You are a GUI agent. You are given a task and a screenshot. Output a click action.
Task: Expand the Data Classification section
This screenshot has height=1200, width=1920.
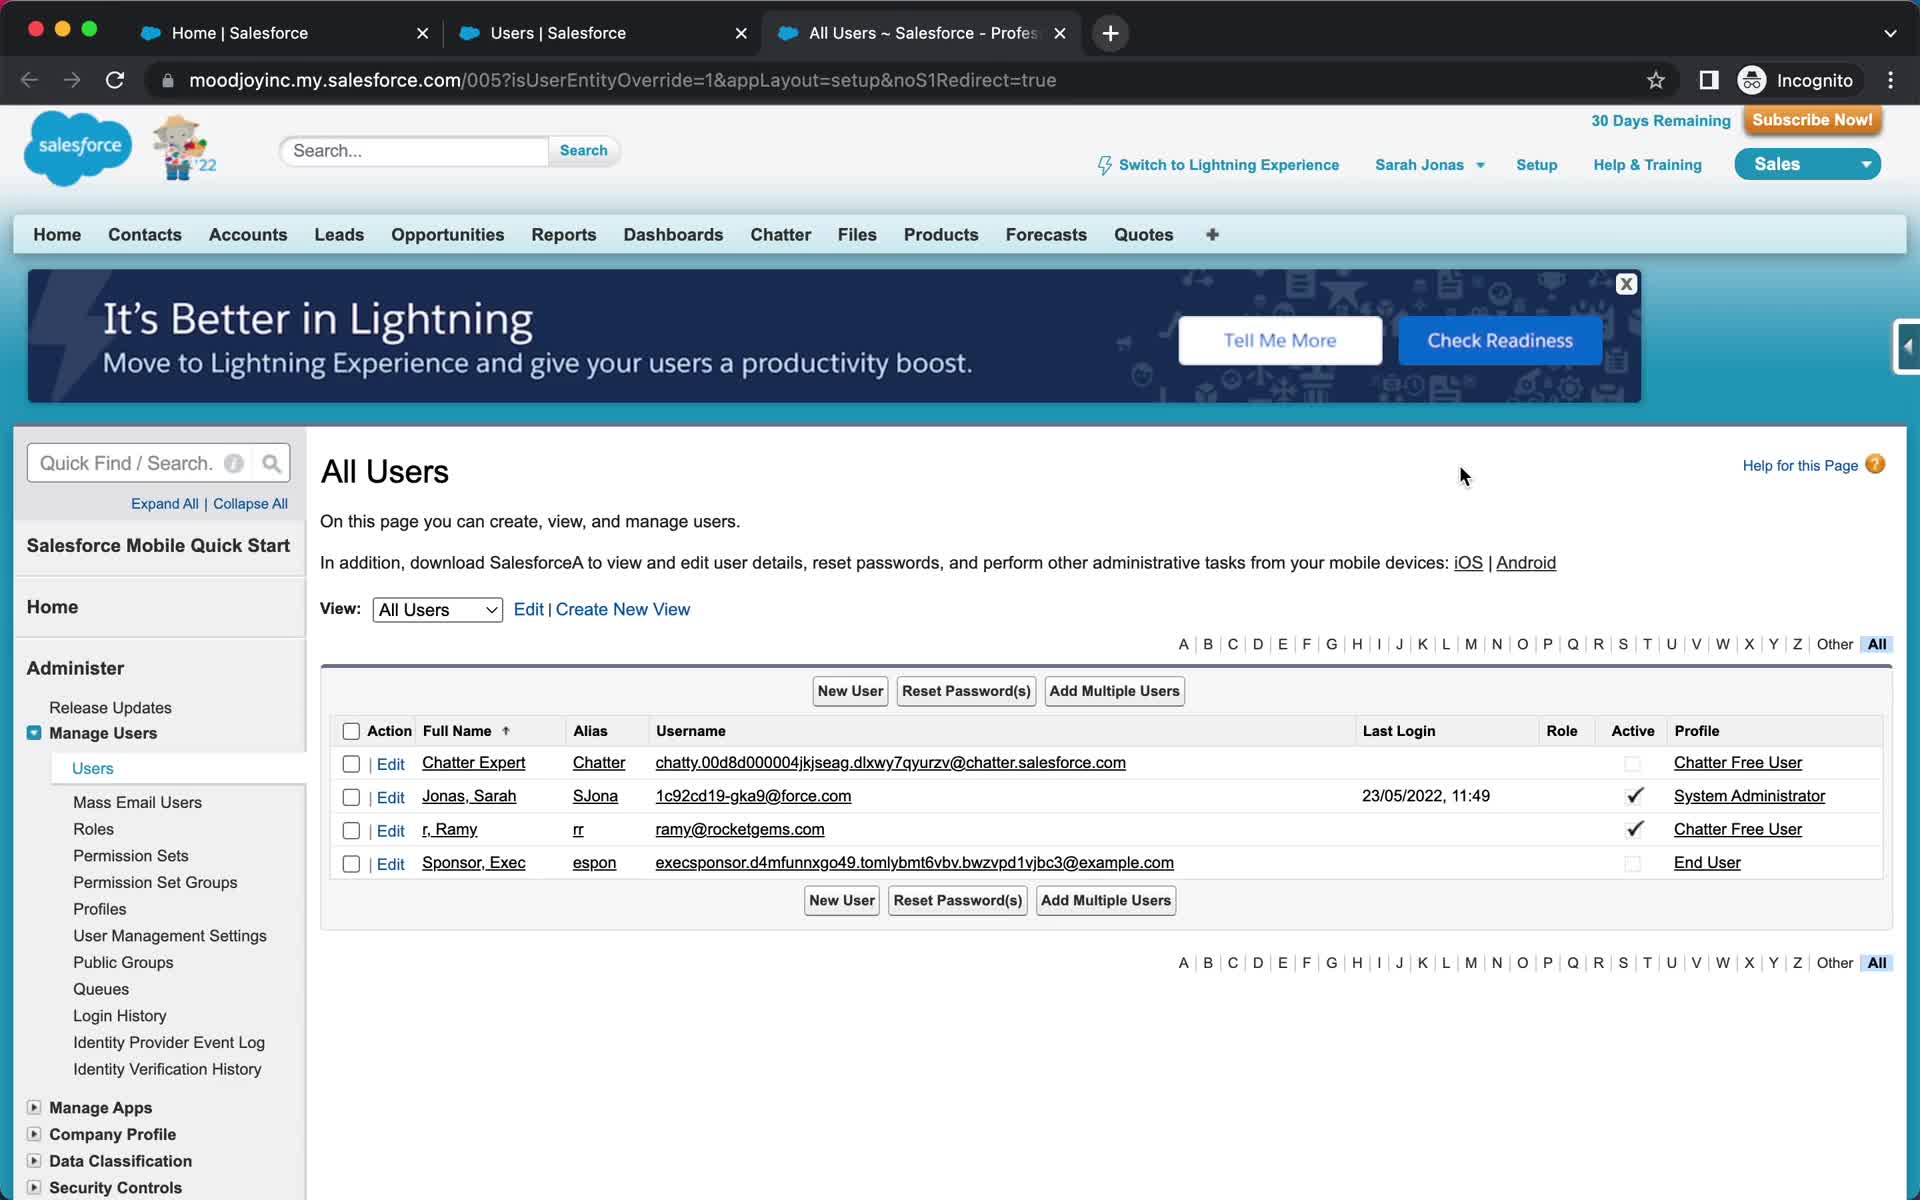tap(34, 1161)
